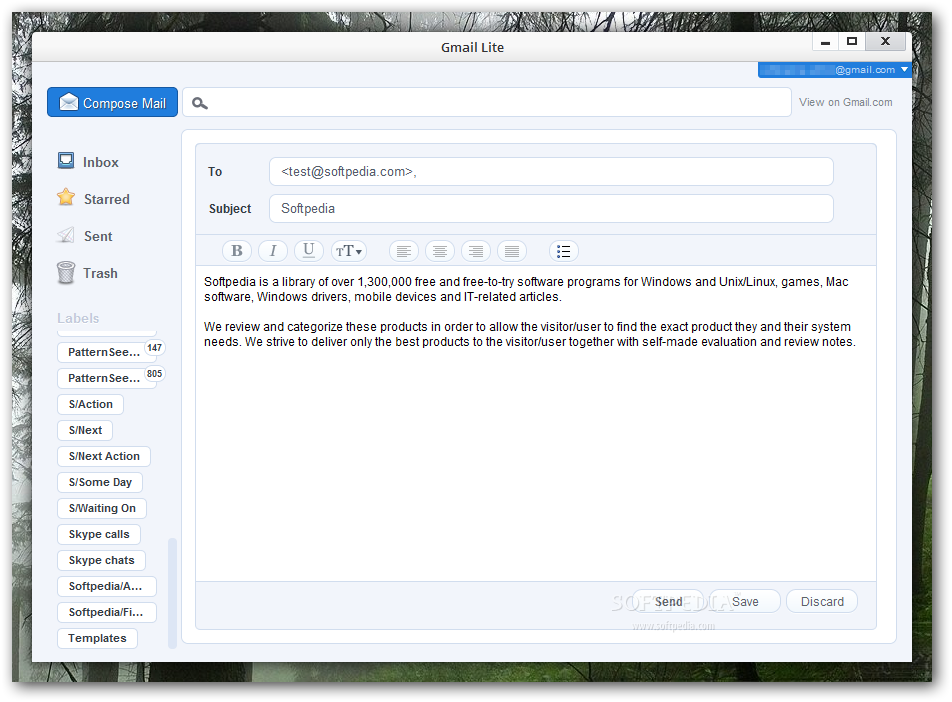Image resolution: width=952 pixels, height=702 pixels.
Task: Select the S/Some Day label
Action: pyautogui.click(x=100, y=482)
